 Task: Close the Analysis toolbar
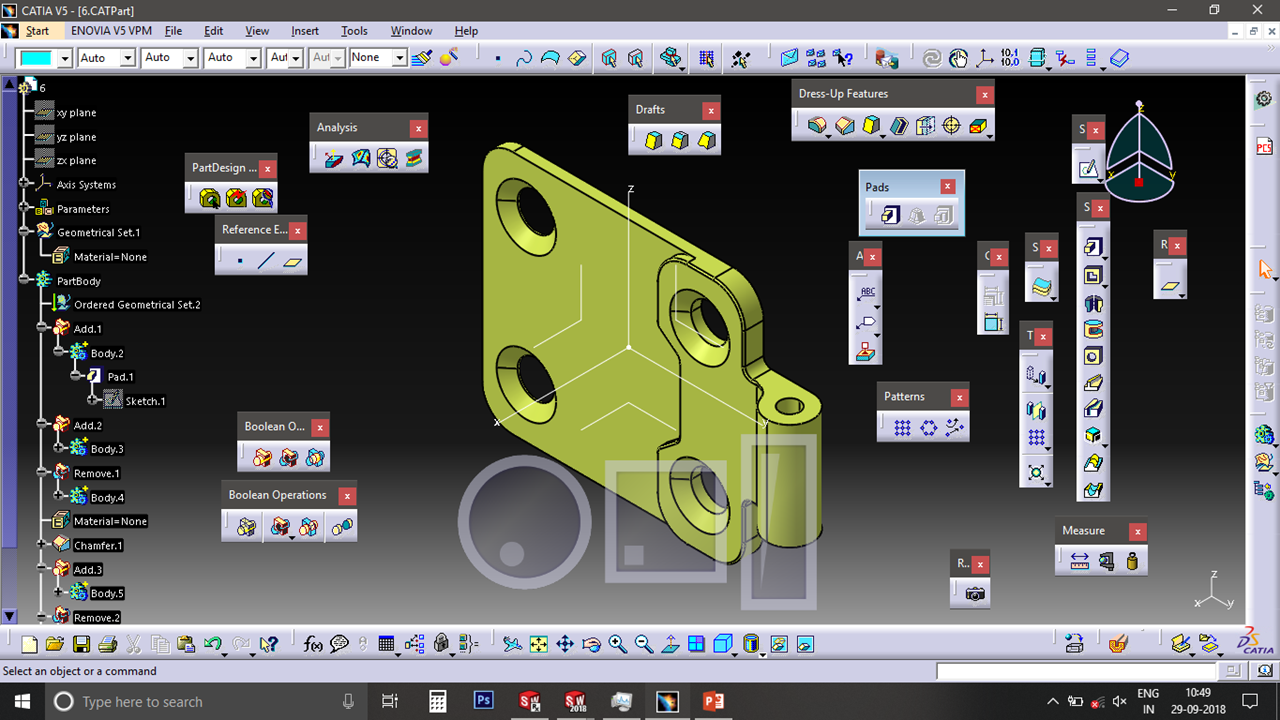(x=418, y=128)
